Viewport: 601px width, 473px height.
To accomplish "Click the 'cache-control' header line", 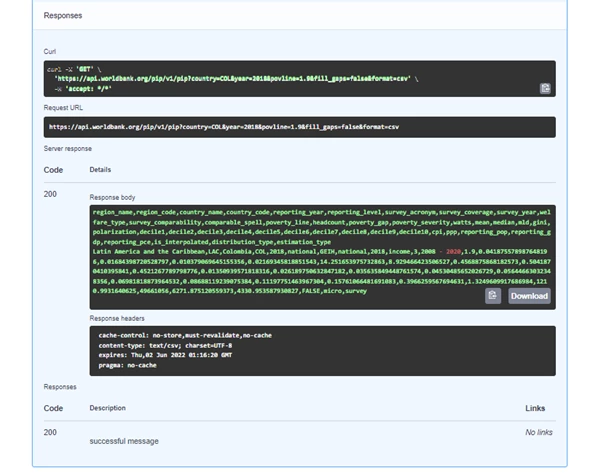I will pos(185,335).
